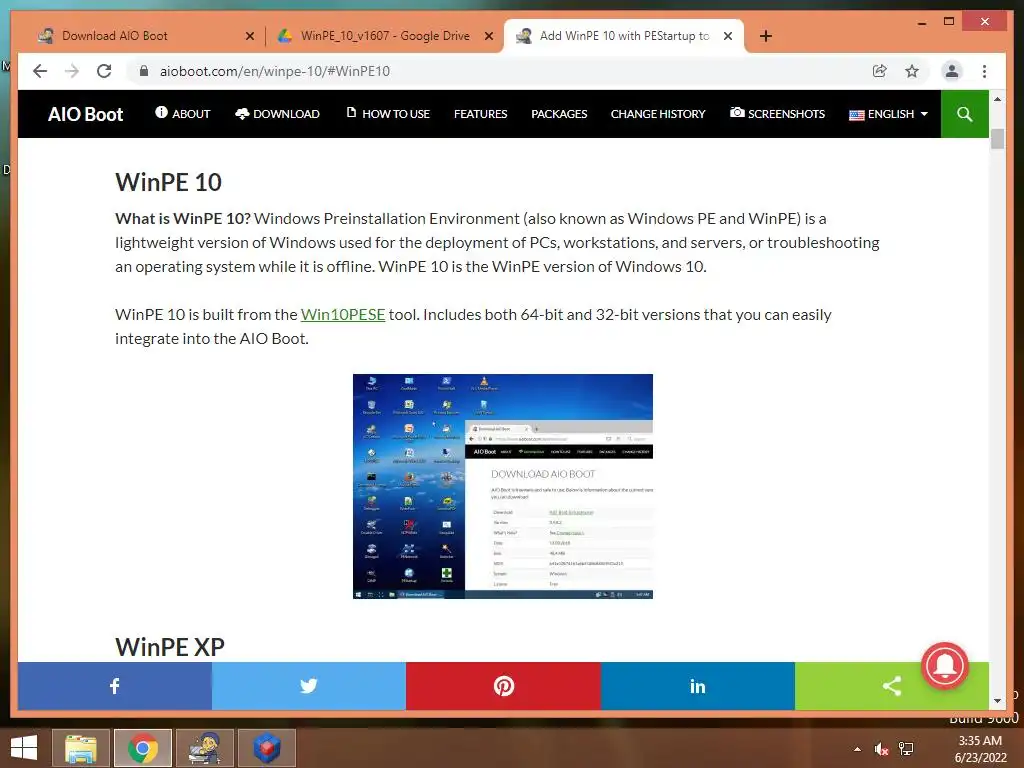Open the Chrome profile avatar
This screenshot has width=1024, height=768.
tap(952, 71)
